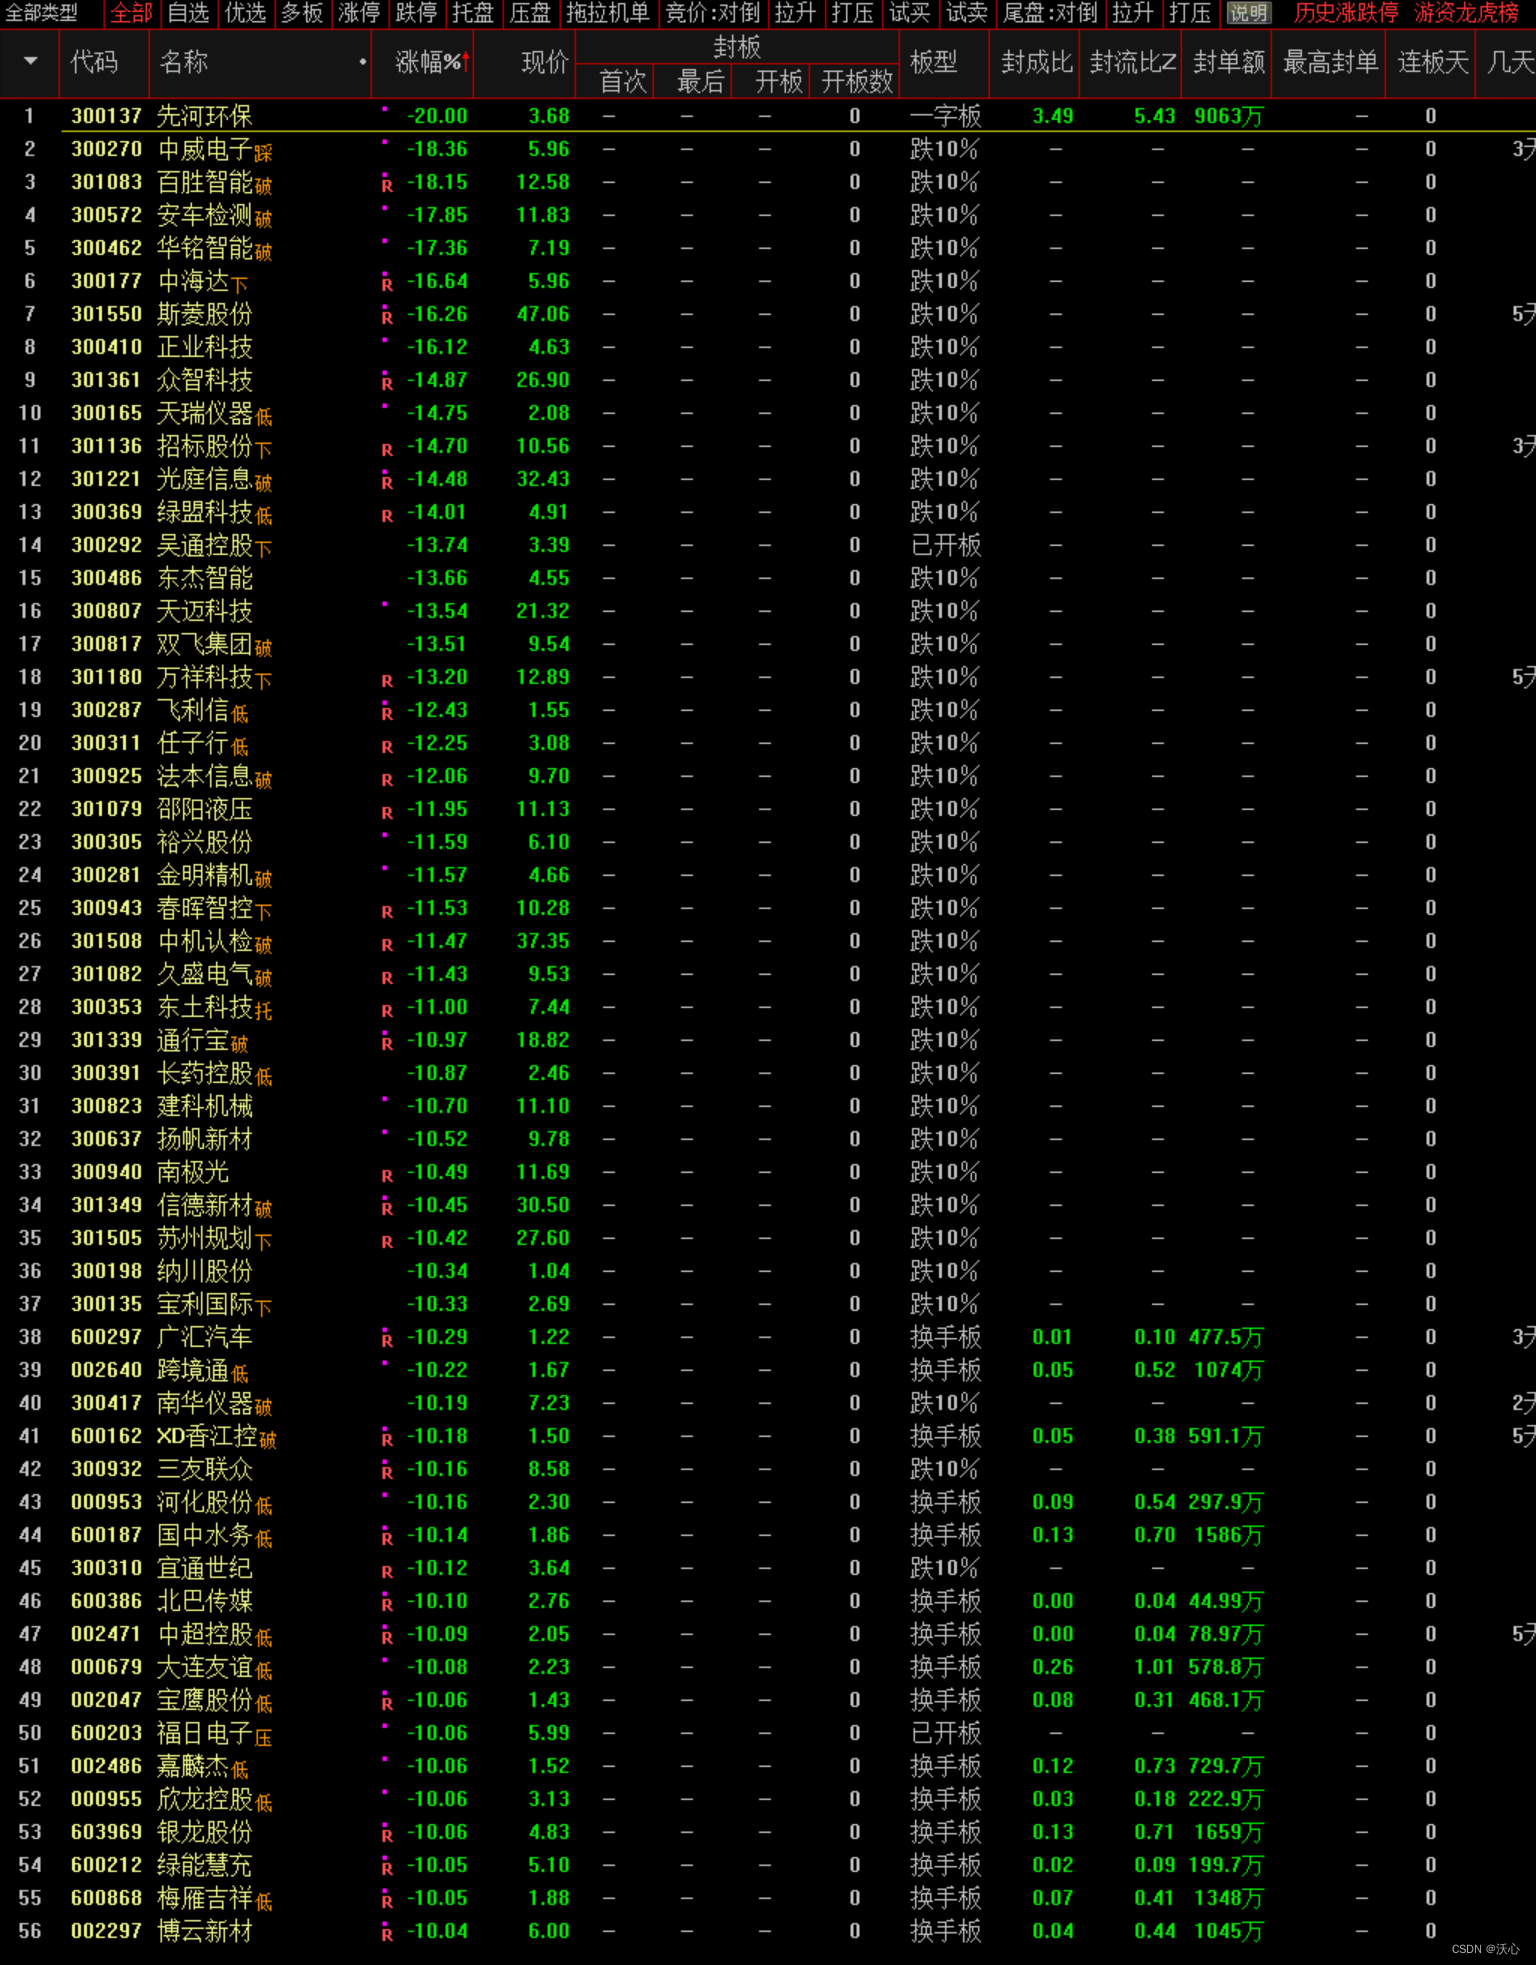Screen dimensions: 1536x1965
Task: Click the 11.13 price of 邵阳液压
Action: (x=543, y=809)
